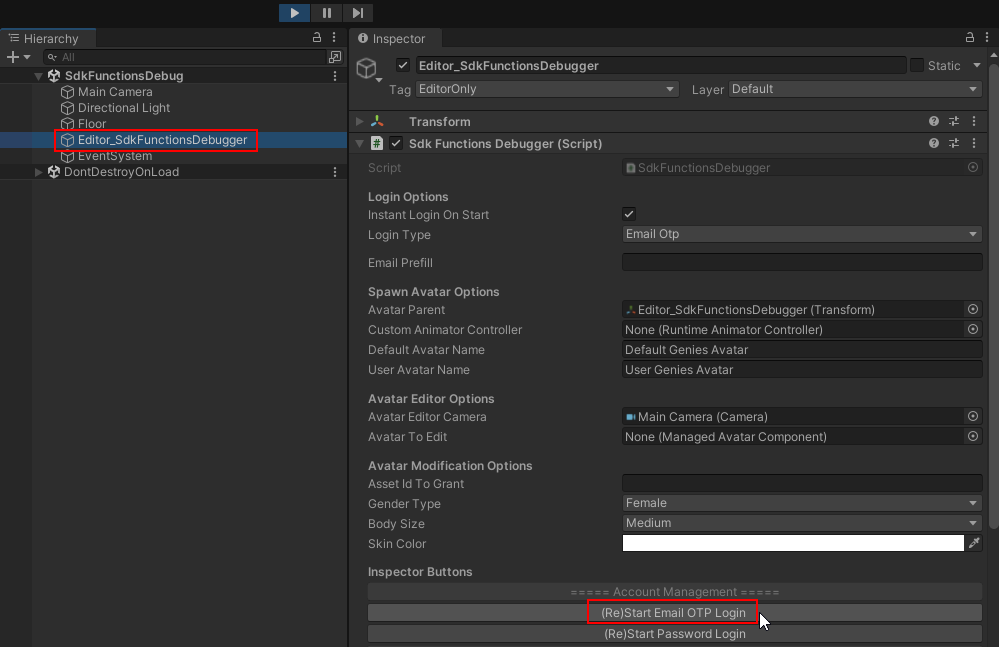Viewport: 999px width, 647px height.
Task: Click the Hierarchy panel lock icon
Action: [x=317, y=38]
